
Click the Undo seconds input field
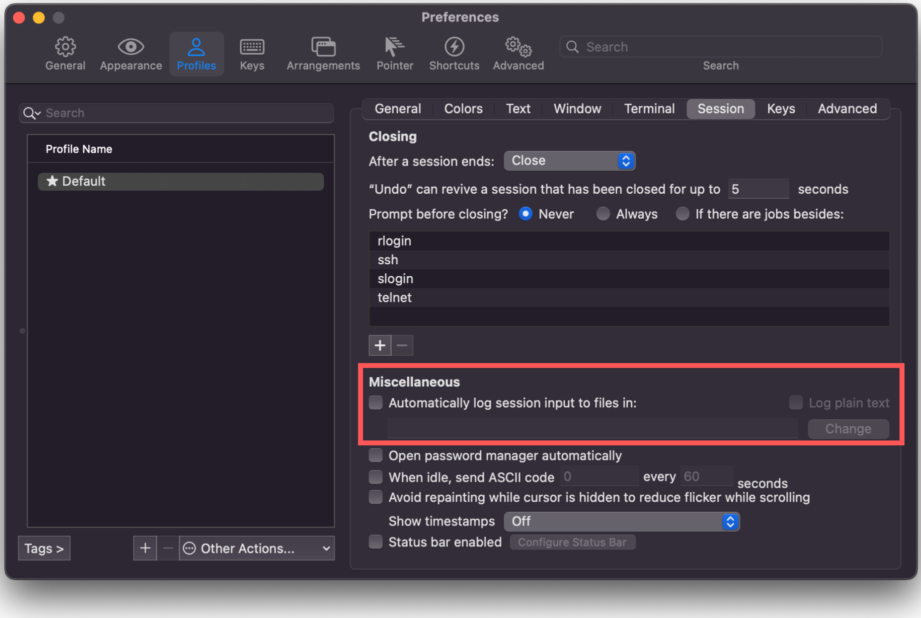click(758, 189)
